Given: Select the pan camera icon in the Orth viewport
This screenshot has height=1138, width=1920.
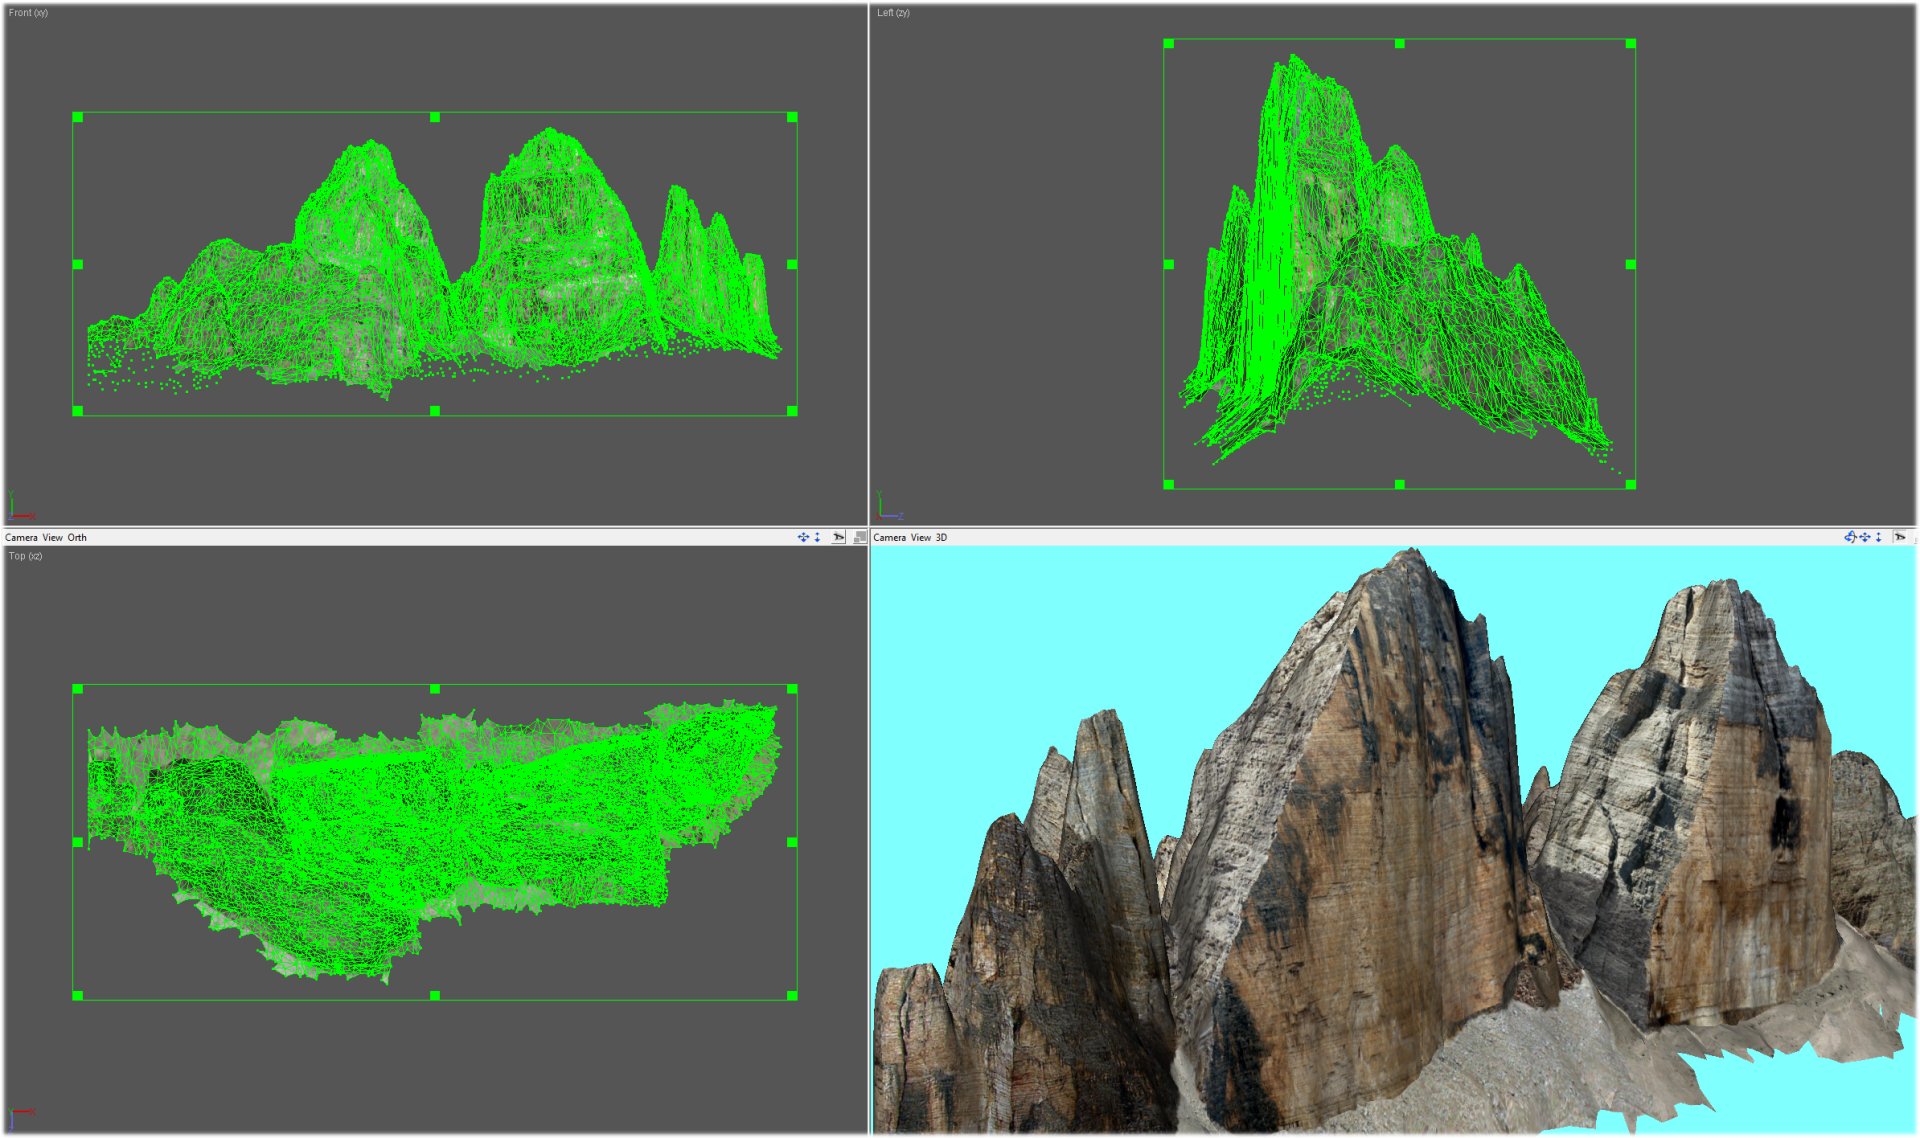Looking at the screenshot, I should (x=803, y=537).
